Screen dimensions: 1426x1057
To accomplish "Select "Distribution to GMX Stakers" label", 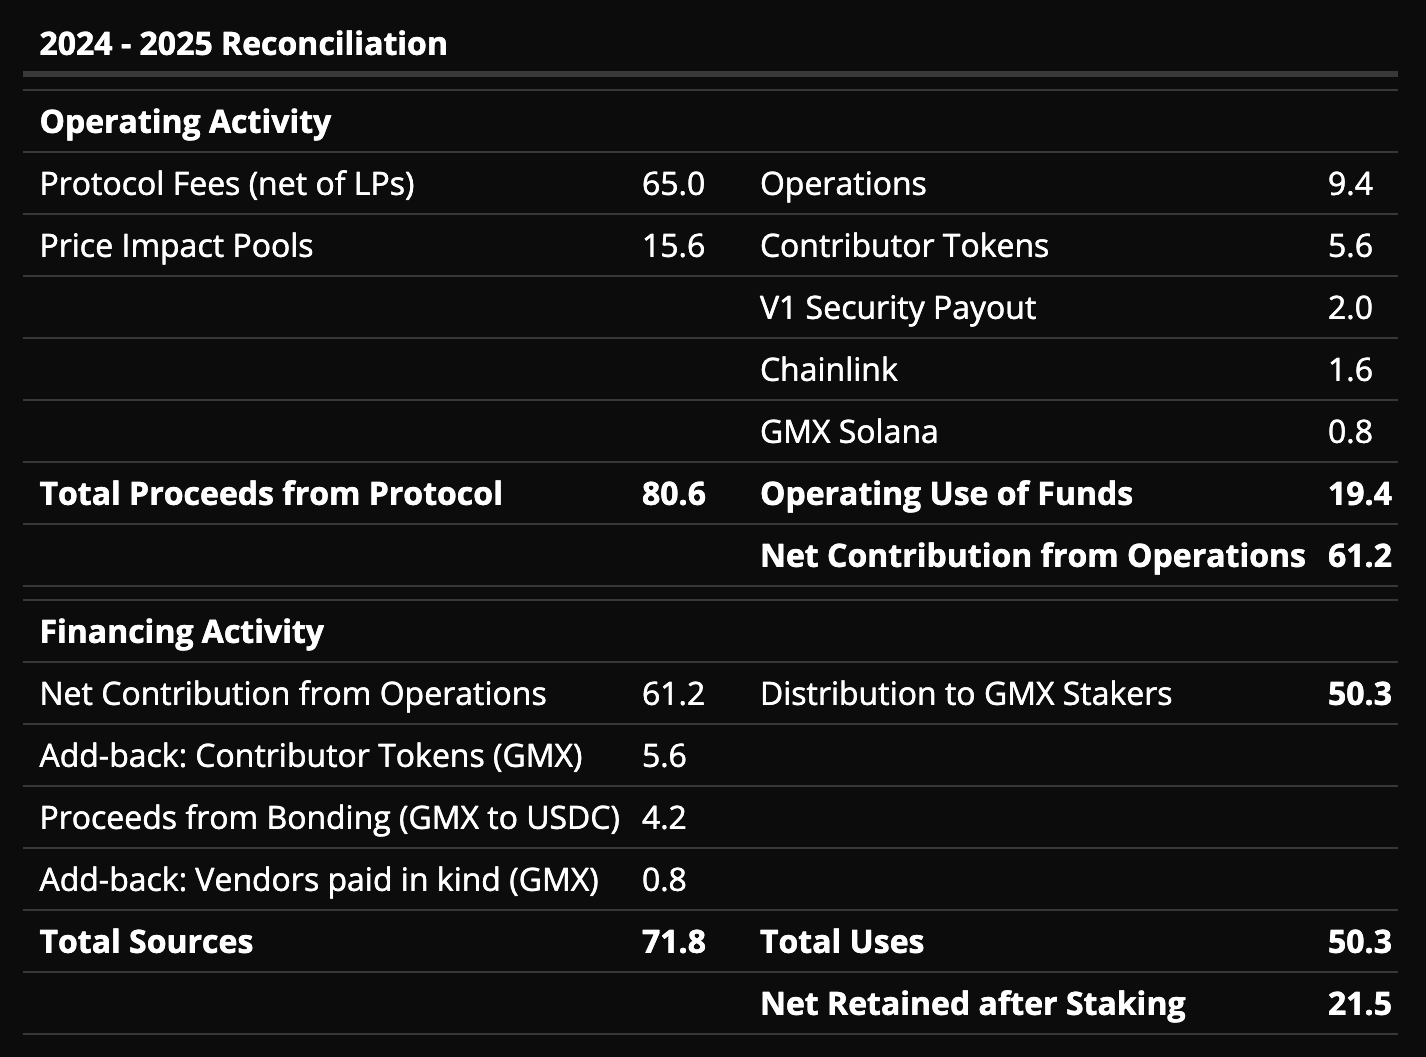I will (965, 694).
